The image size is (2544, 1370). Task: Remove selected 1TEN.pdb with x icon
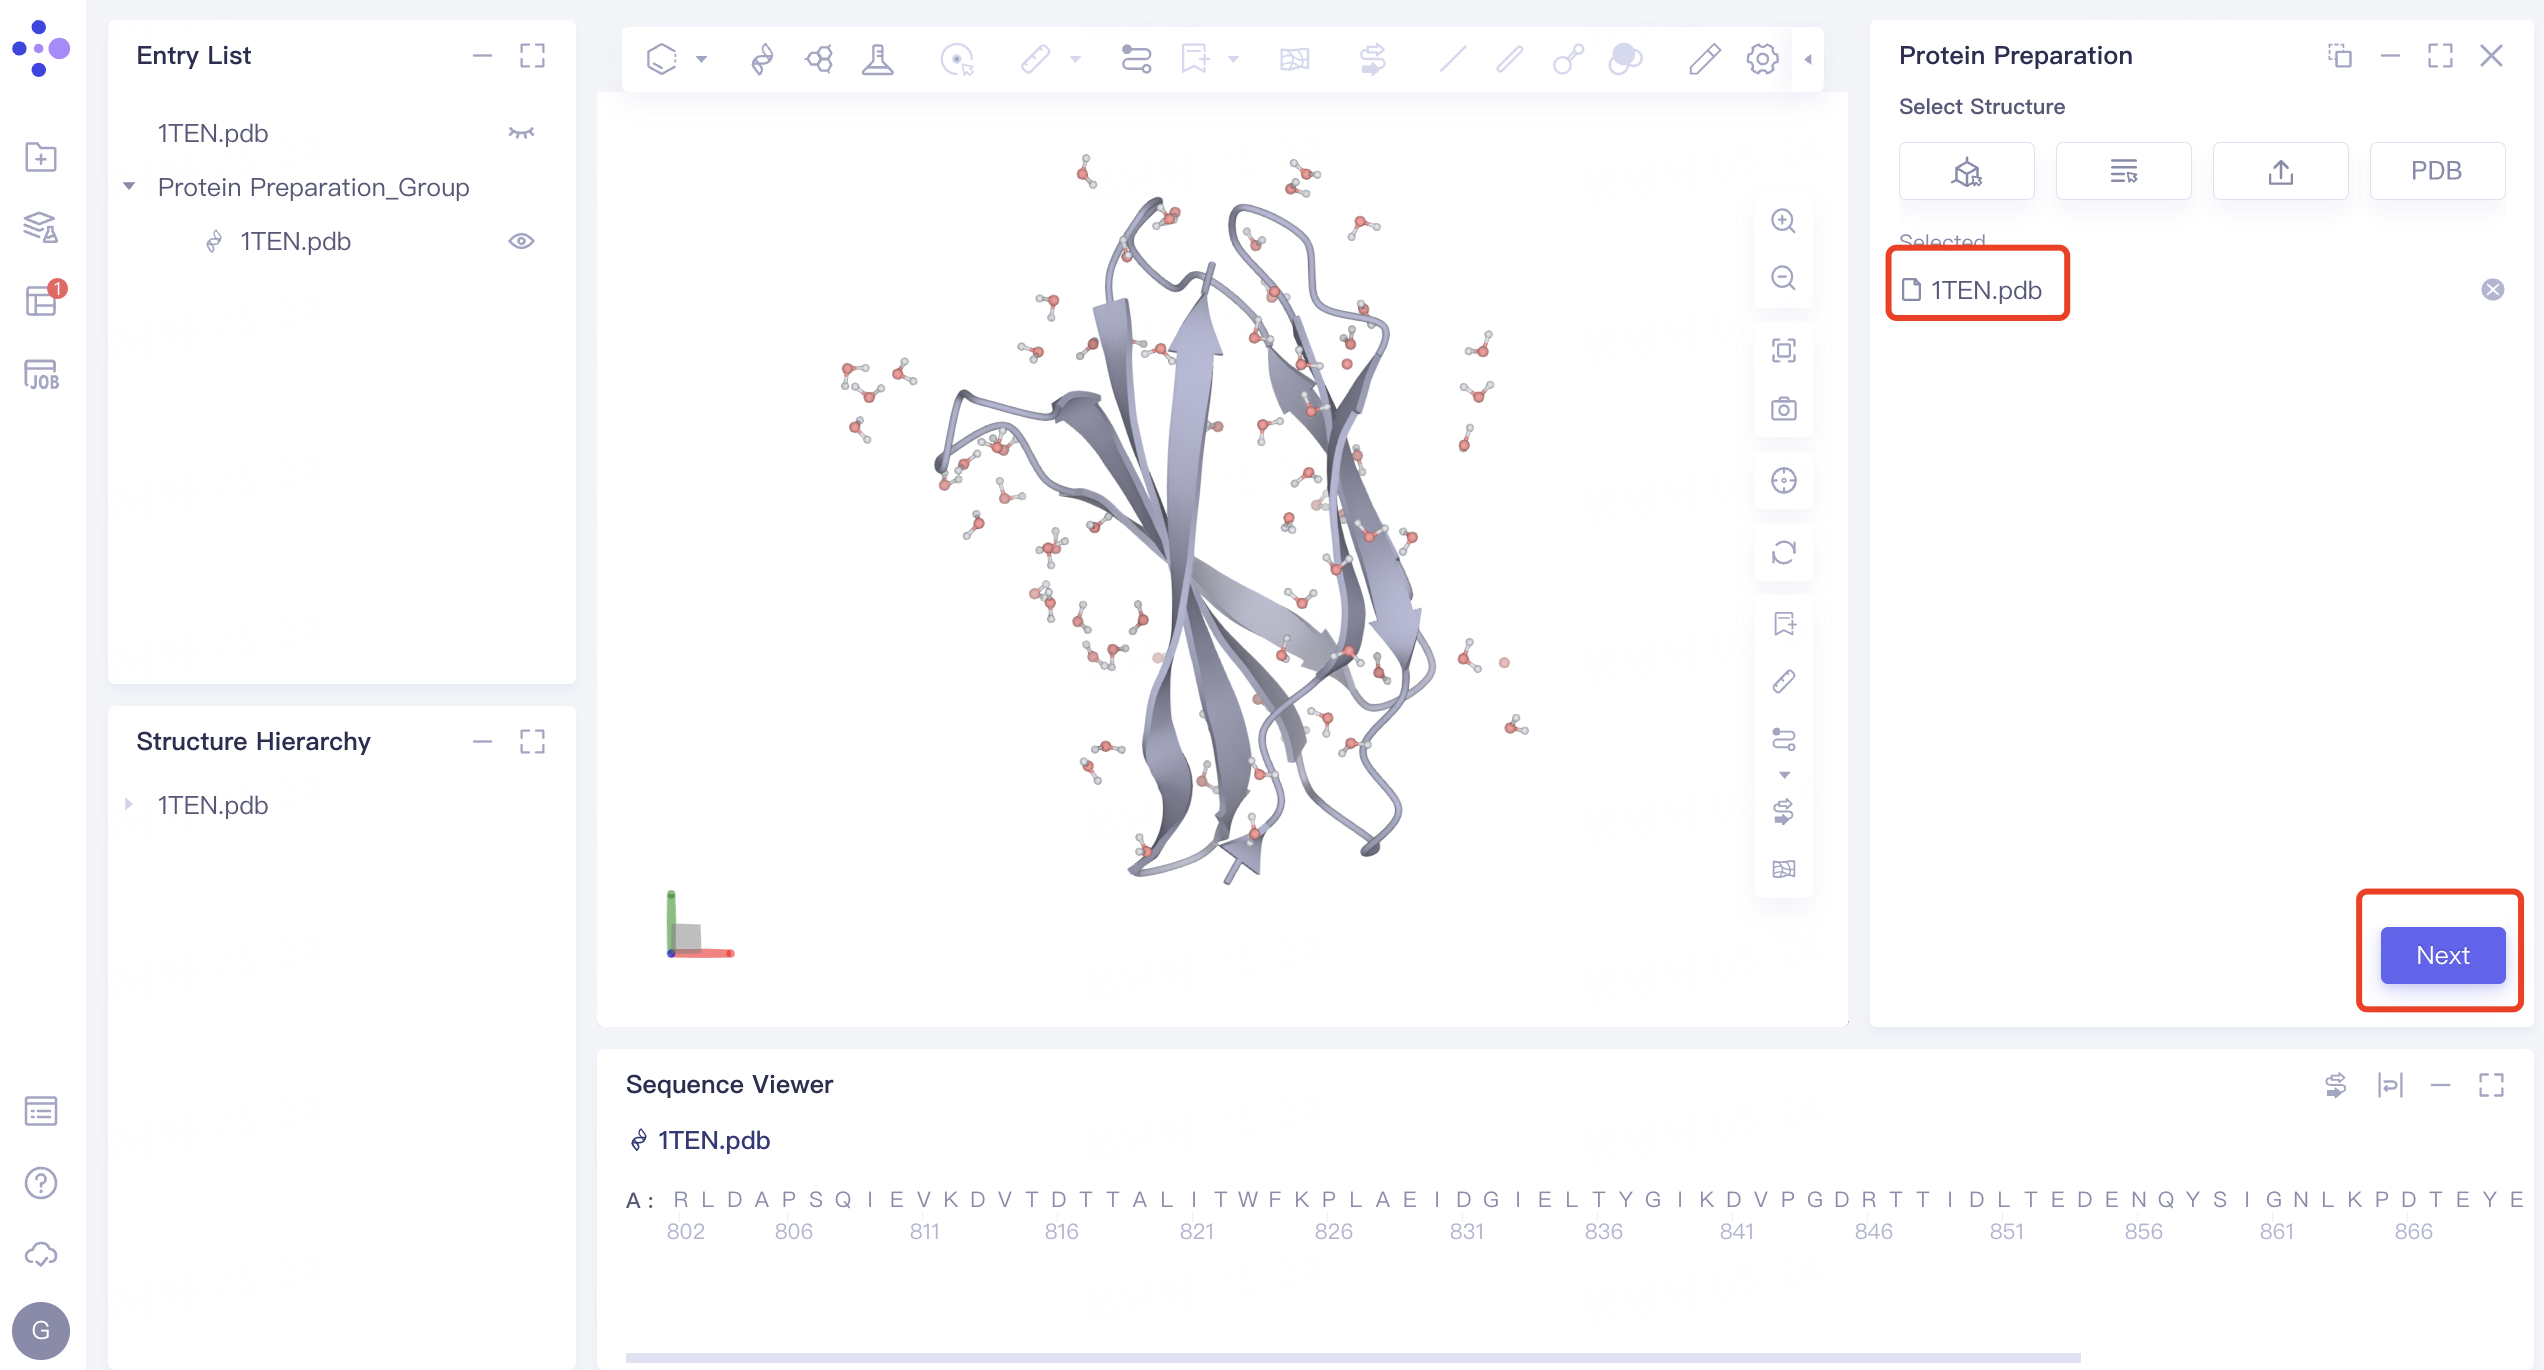point(2492,290)
